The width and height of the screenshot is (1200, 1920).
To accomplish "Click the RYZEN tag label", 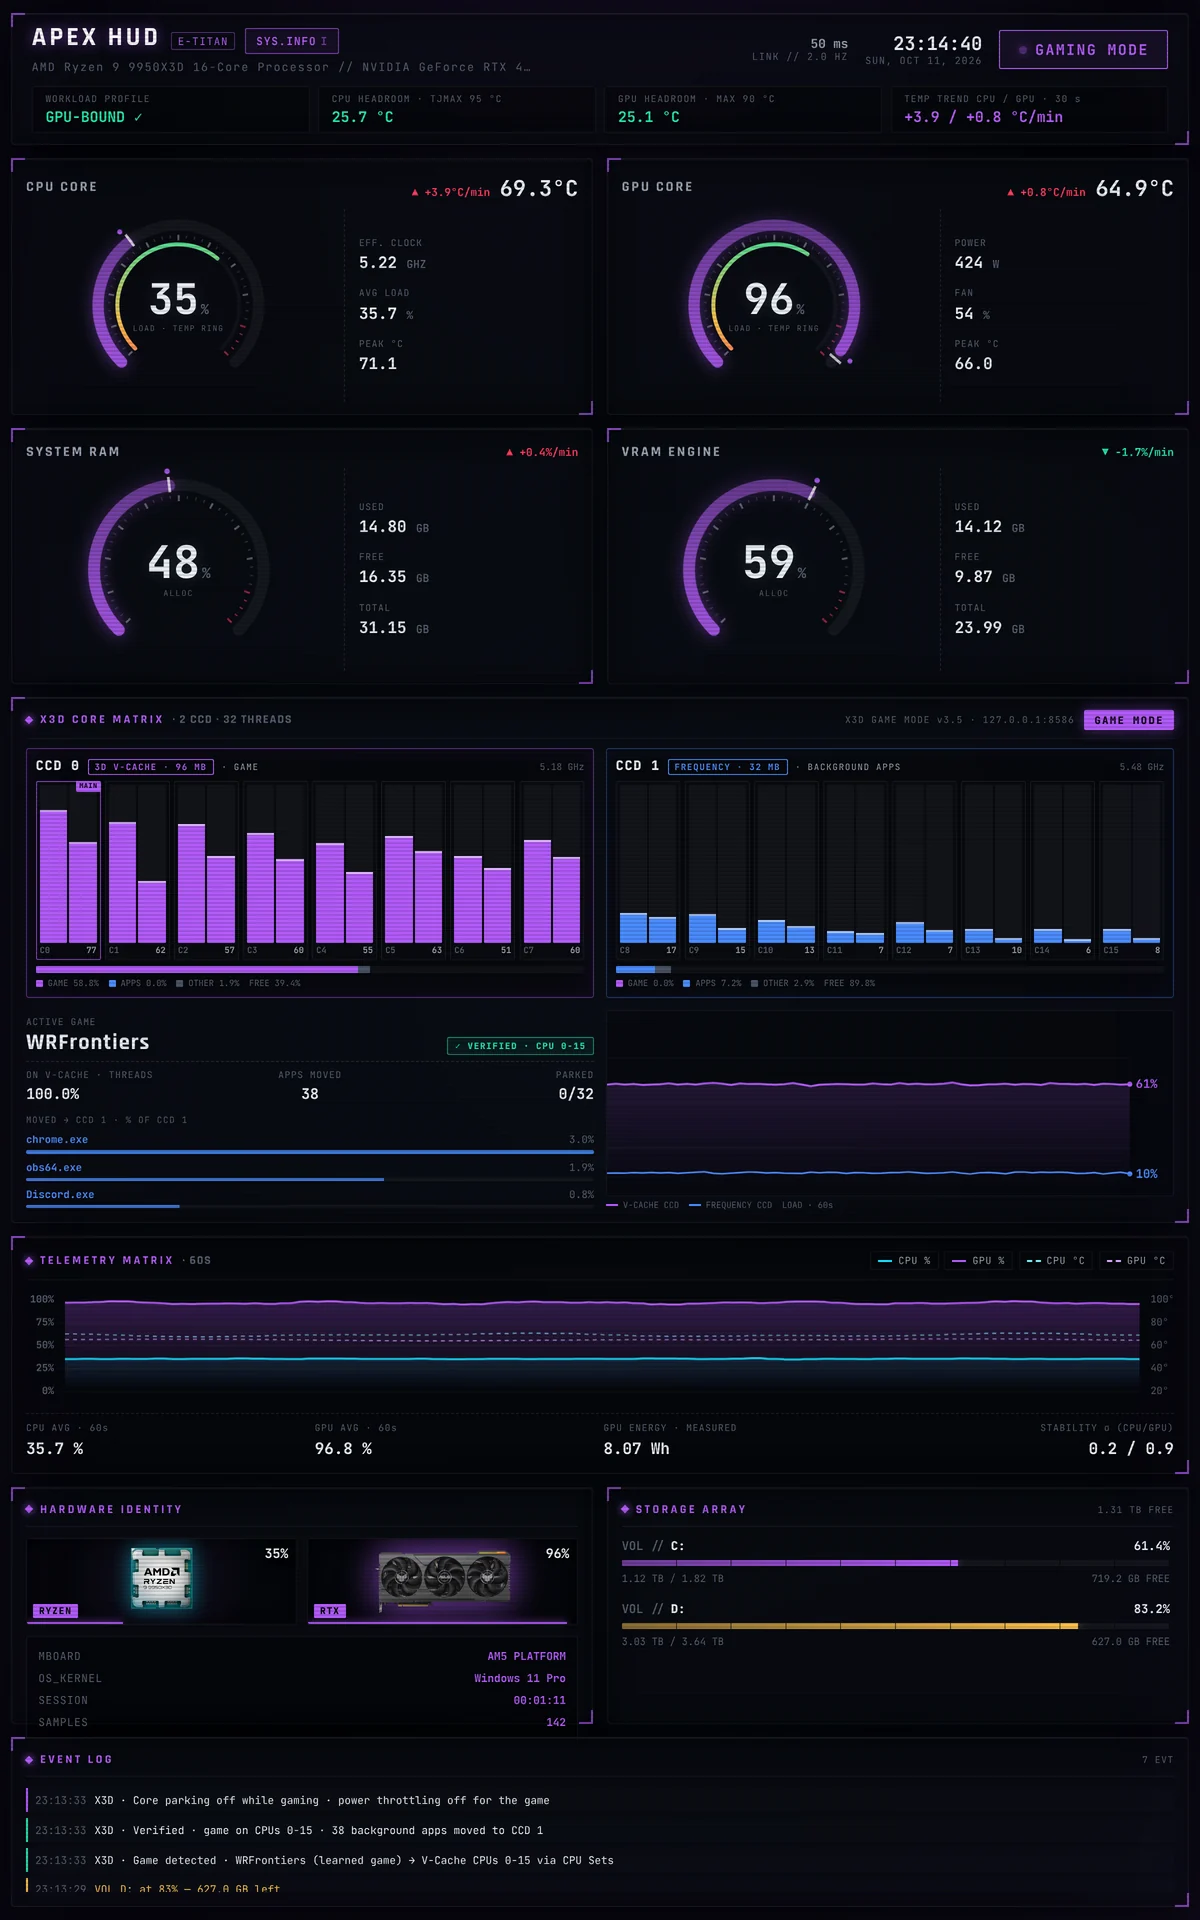I will 55,1611.
